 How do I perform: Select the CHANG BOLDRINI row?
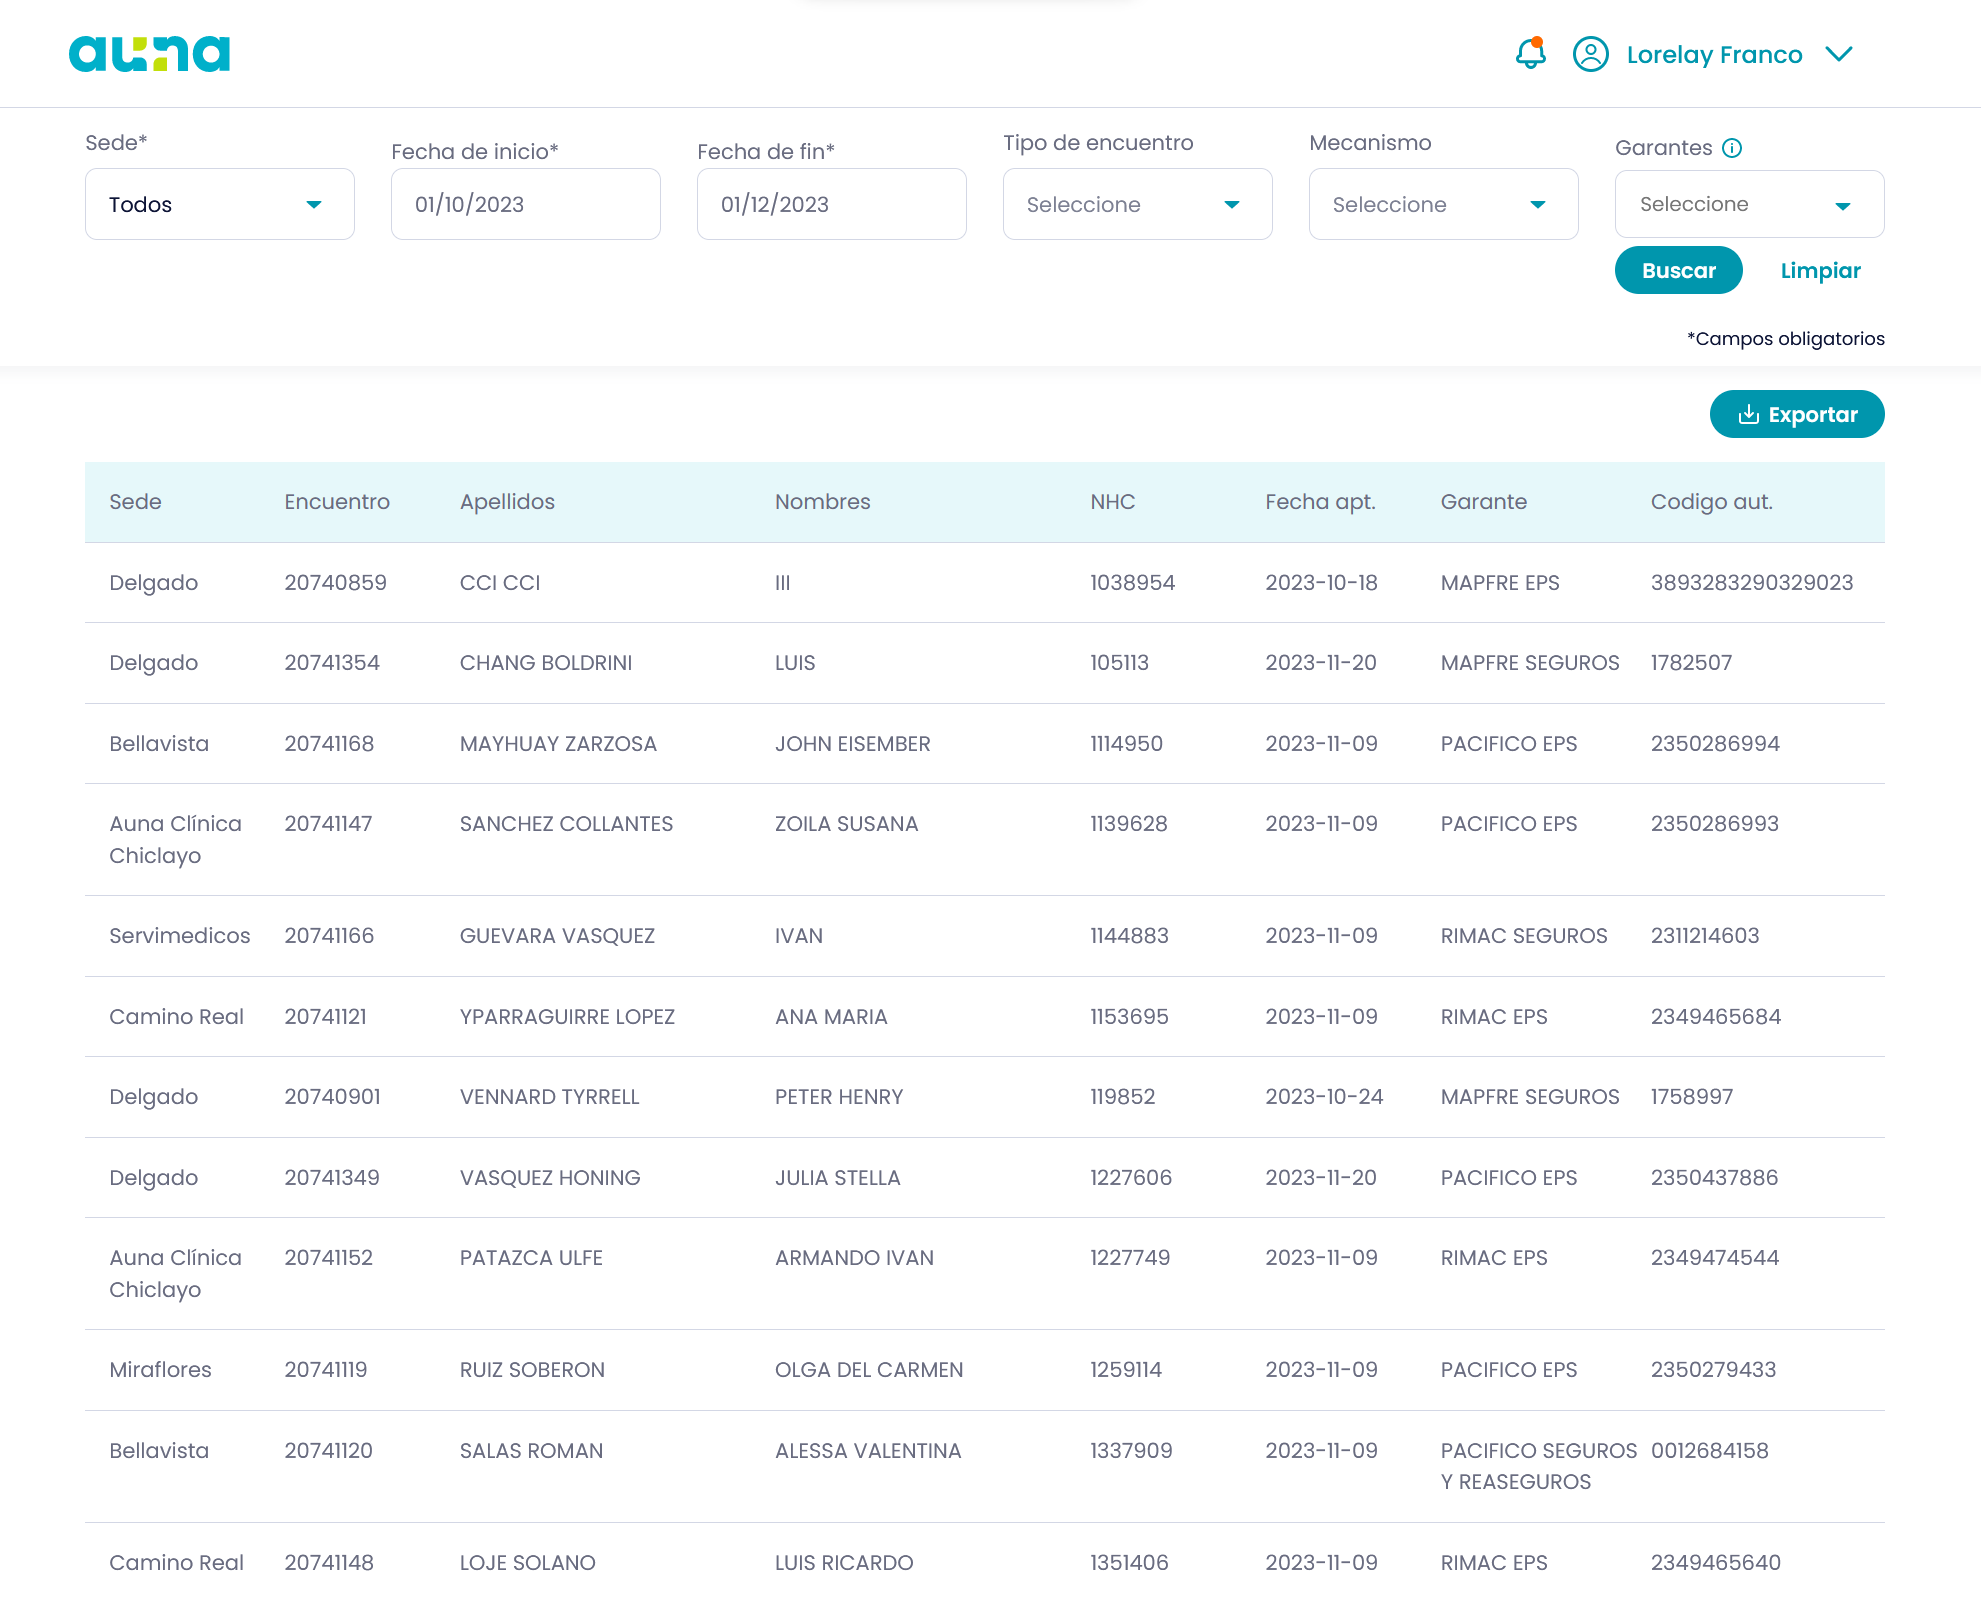[x=546, y=663]
